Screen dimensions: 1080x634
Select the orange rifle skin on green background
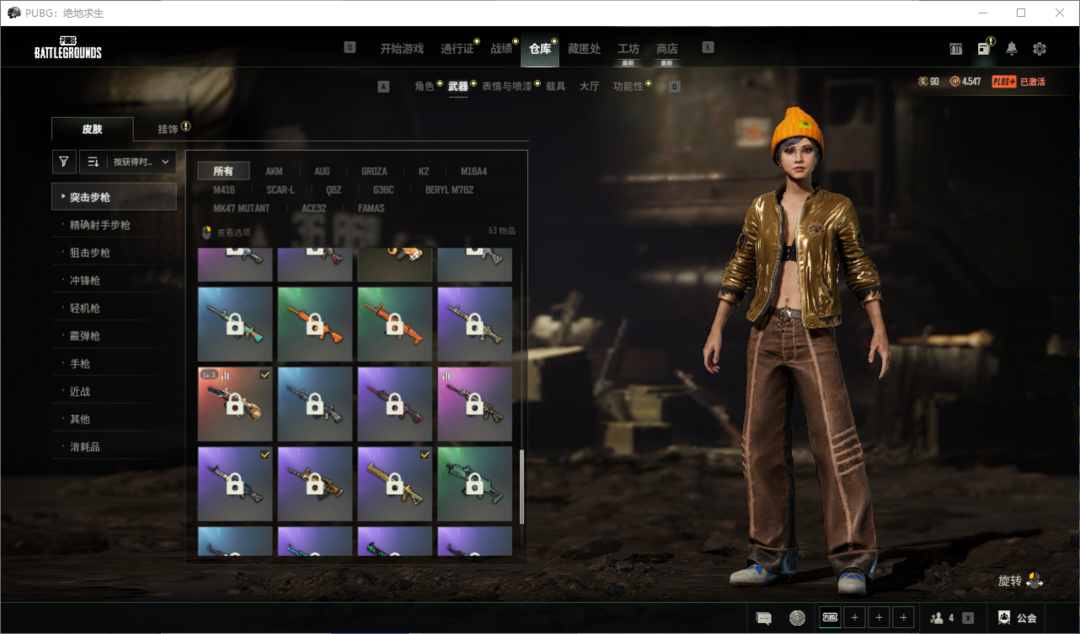pos(315,324)
